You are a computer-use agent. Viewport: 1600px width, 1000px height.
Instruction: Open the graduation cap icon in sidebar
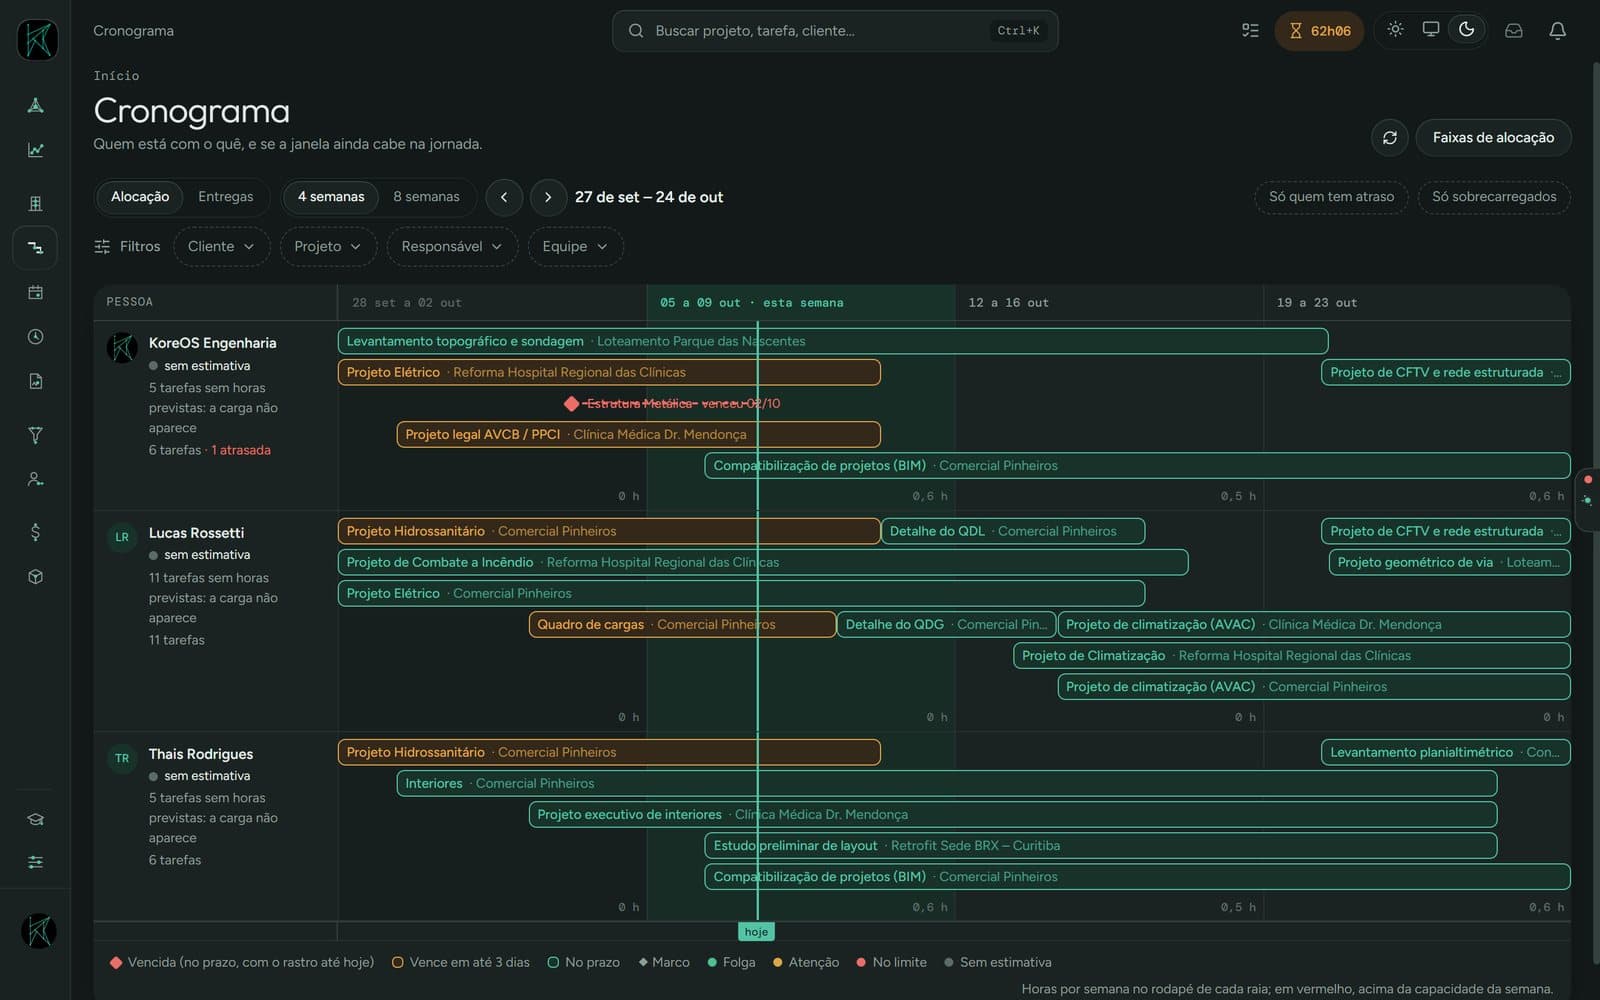(35, 819)
